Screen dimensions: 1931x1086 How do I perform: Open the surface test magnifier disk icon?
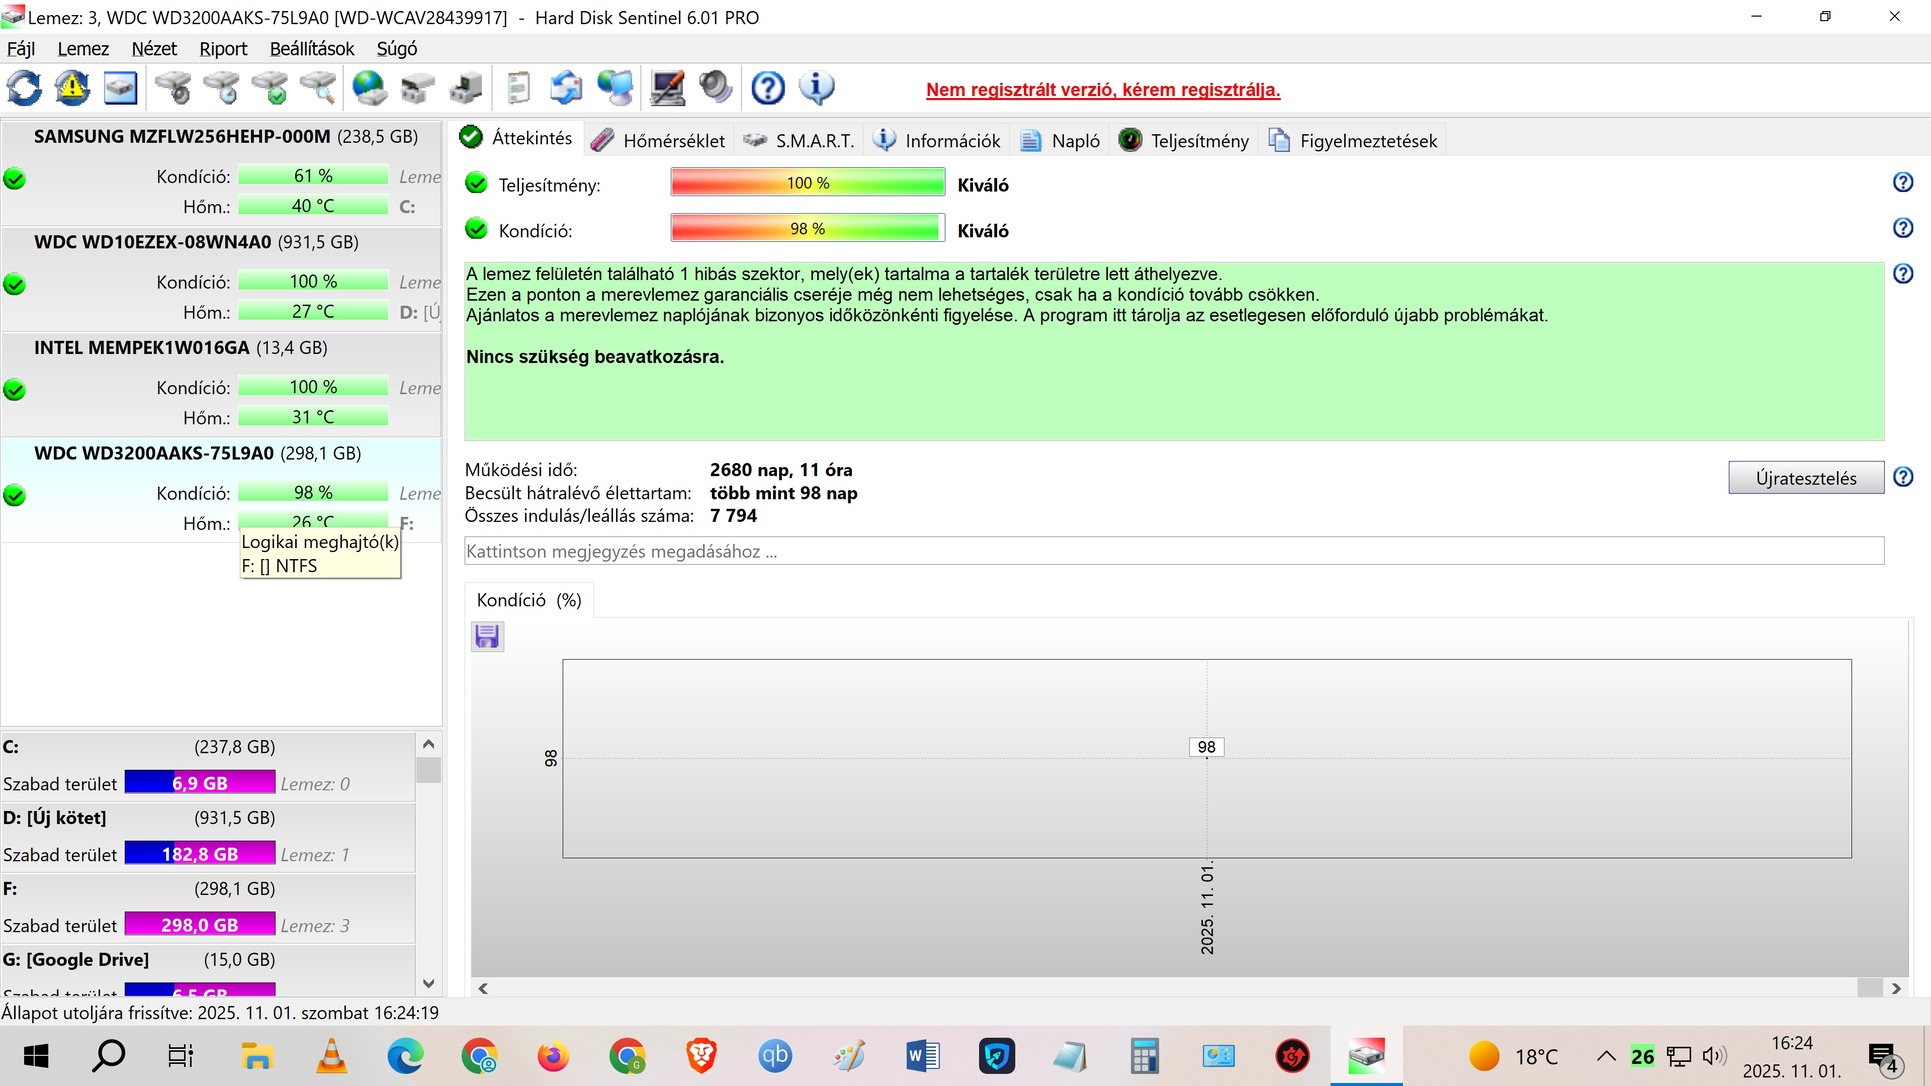pyautogui.click(x=319, y=88)
